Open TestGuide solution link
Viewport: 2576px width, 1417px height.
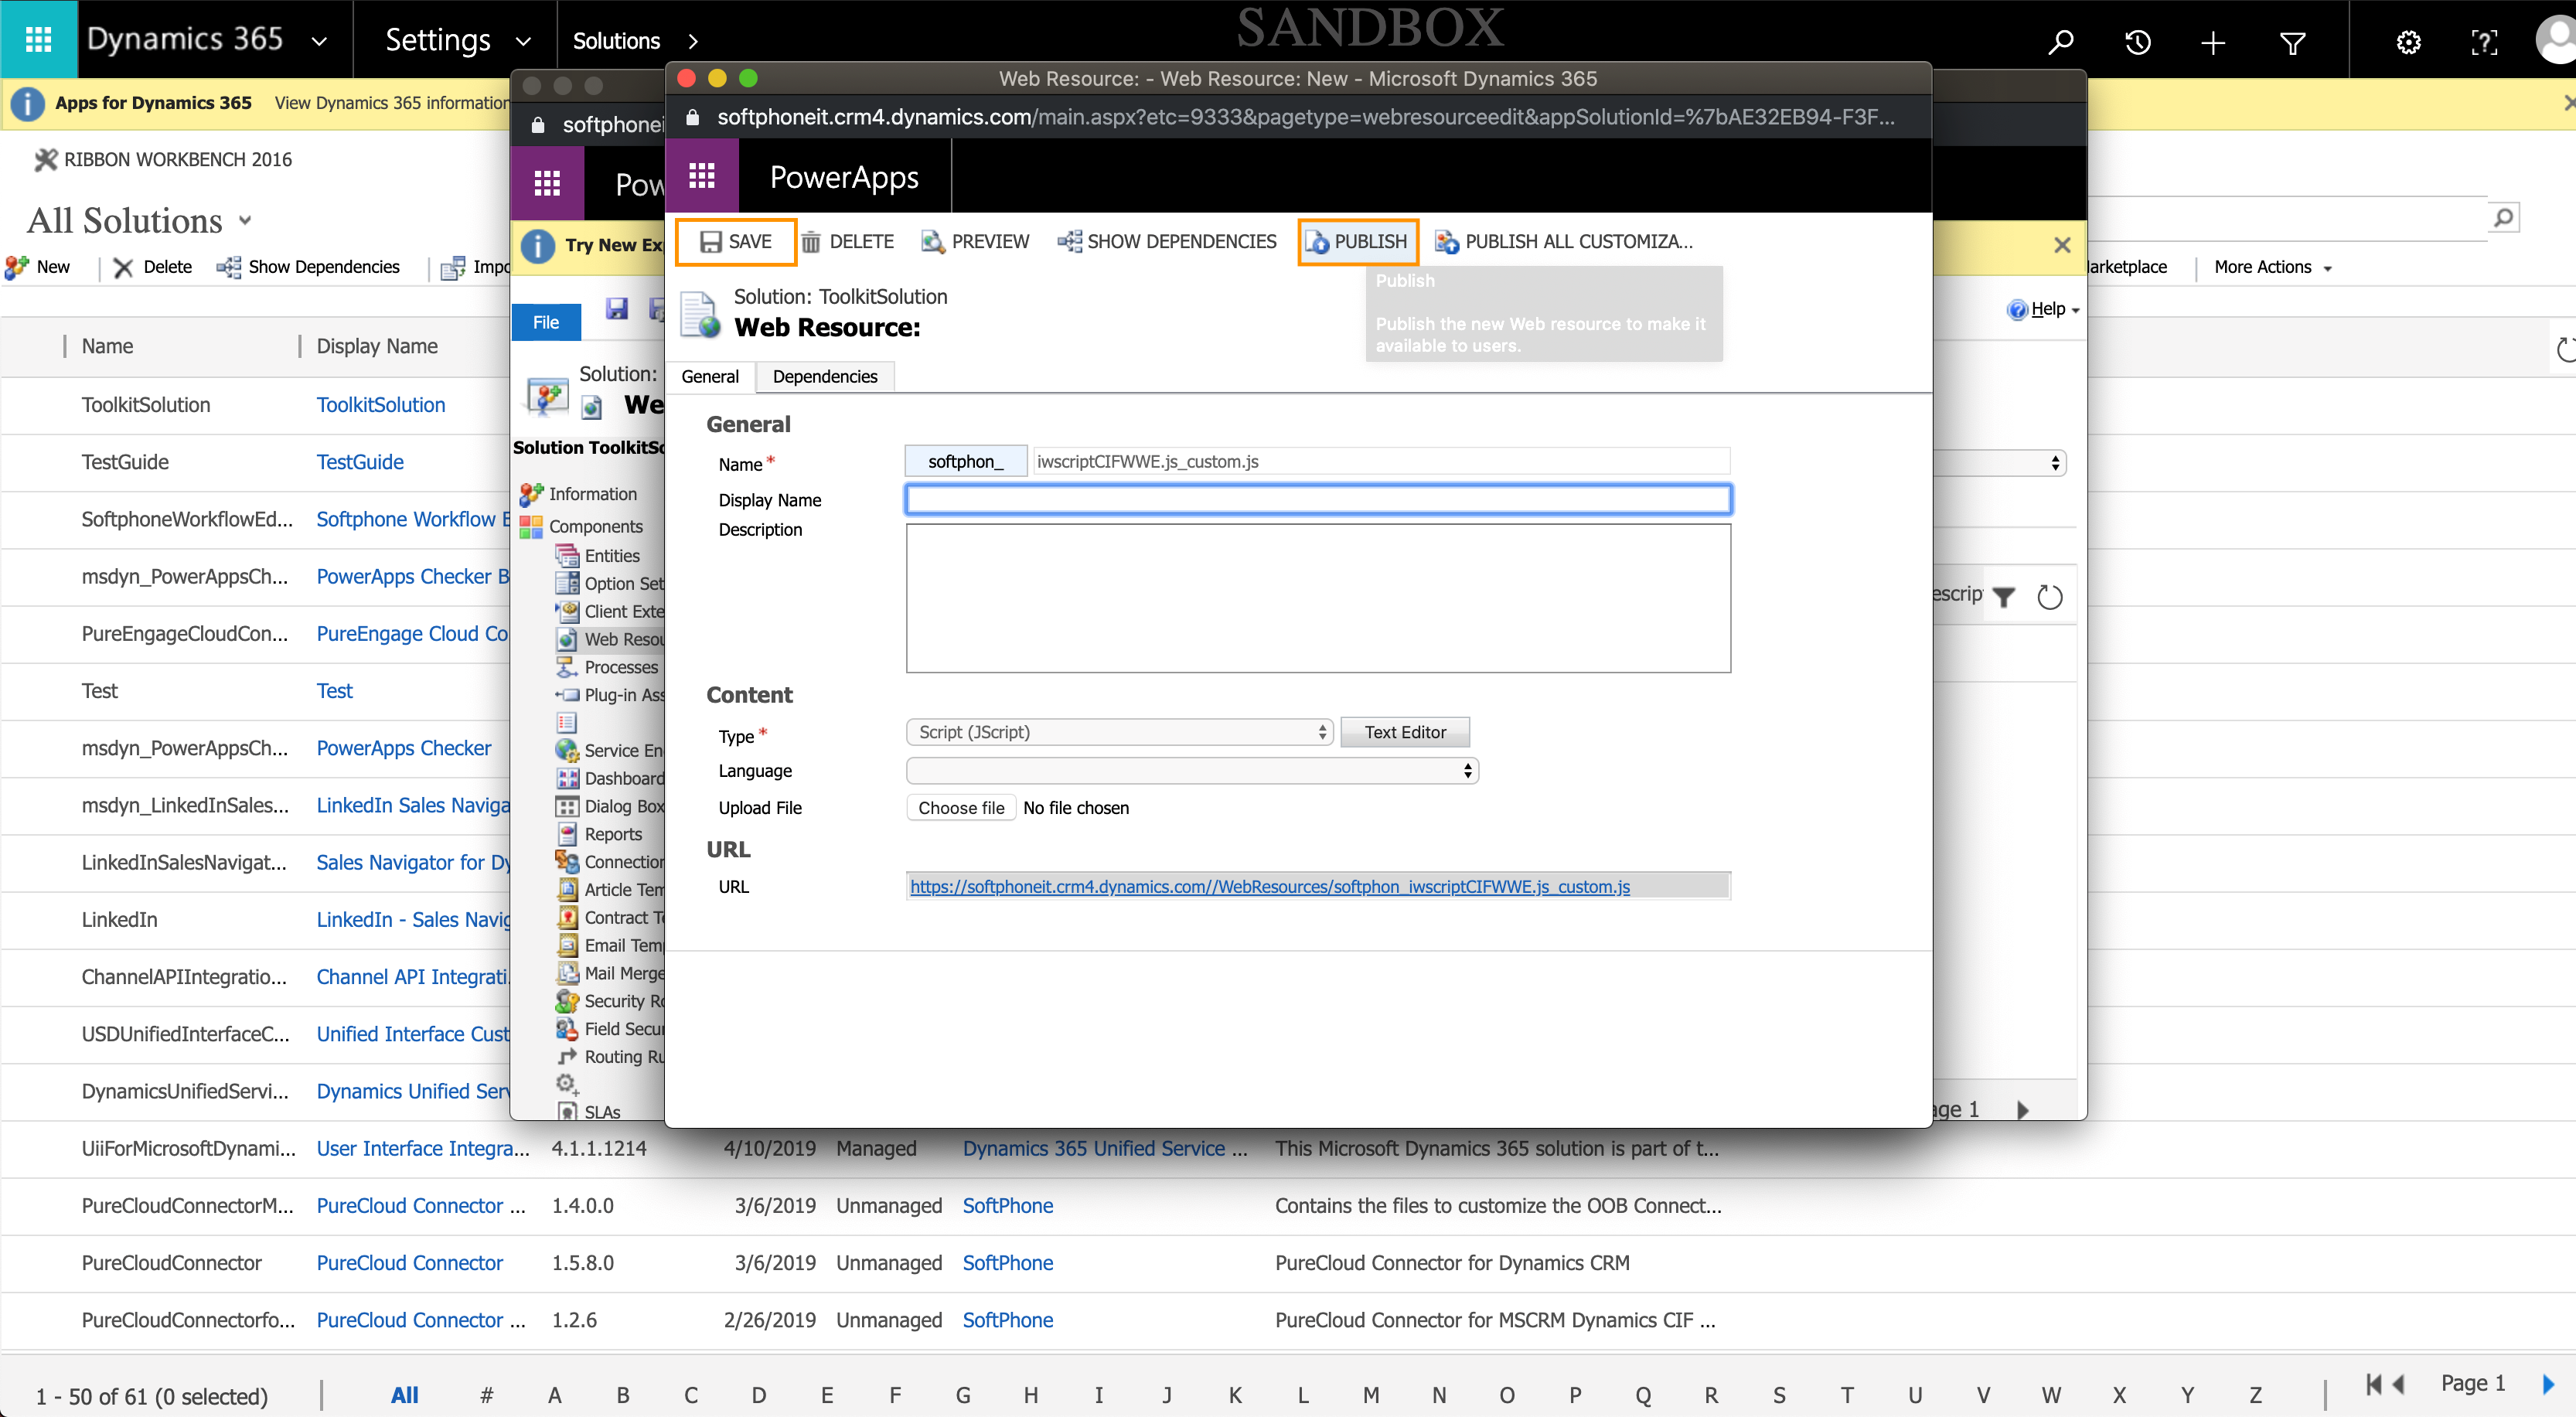tap(360, 462)
